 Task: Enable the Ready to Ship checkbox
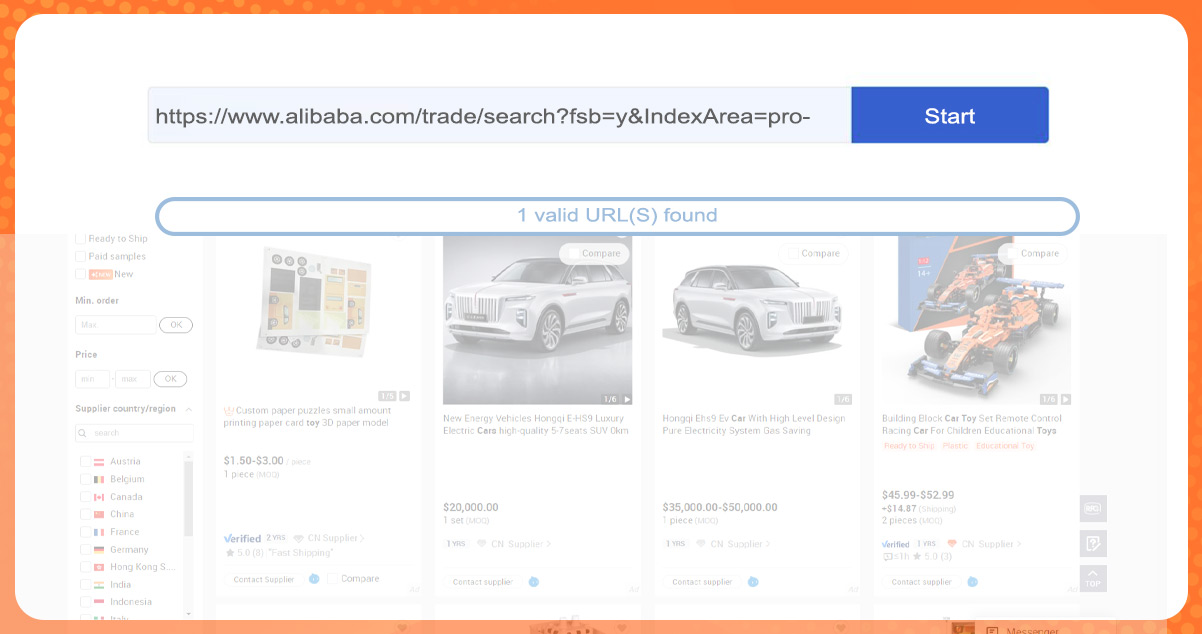point(81,239)
